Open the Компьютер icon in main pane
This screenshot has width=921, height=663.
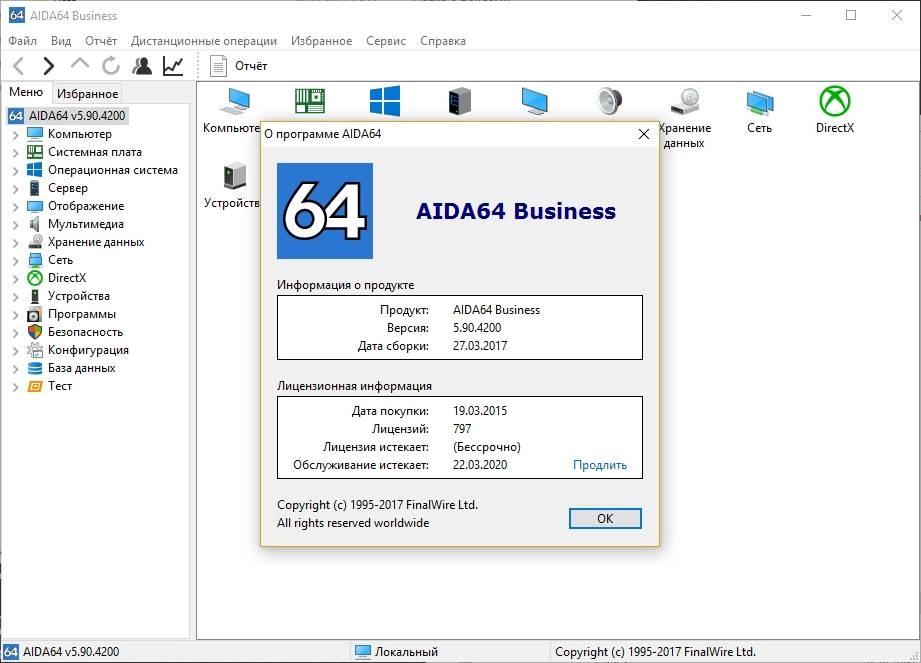234,101
